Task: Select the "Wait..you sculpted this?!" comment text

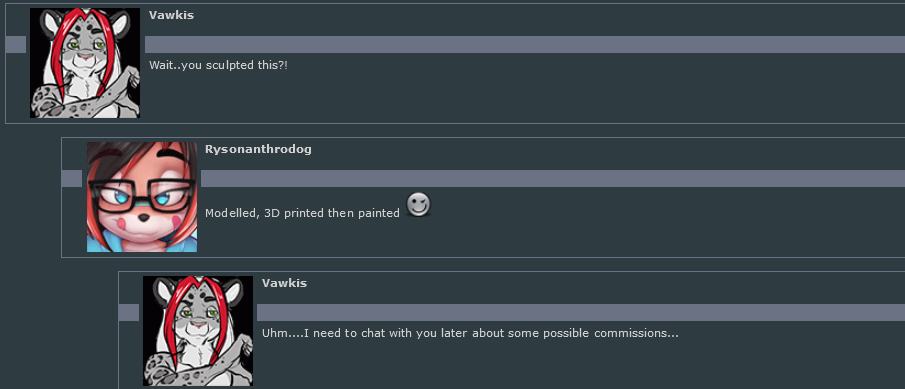Action: 218,65
